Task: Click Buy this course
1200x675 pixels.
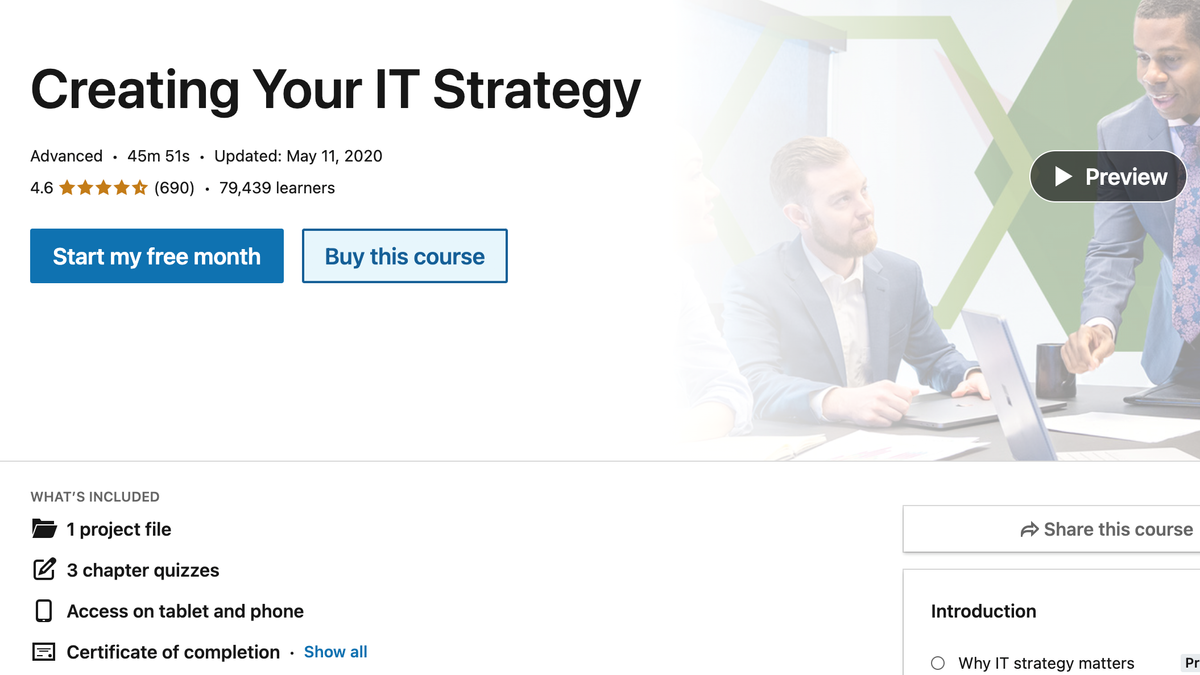Action: [x=404, y=256]
